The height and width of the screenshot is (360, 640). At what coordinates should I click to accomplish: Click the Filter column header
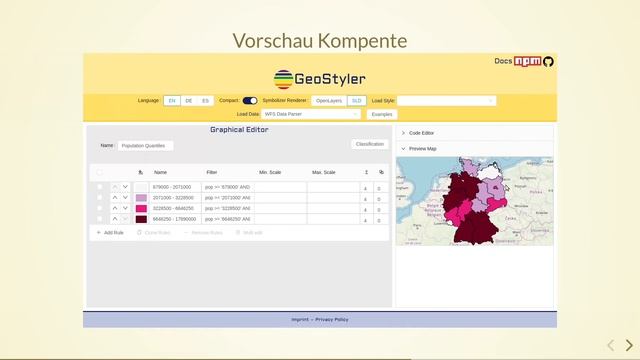(212, 172)
